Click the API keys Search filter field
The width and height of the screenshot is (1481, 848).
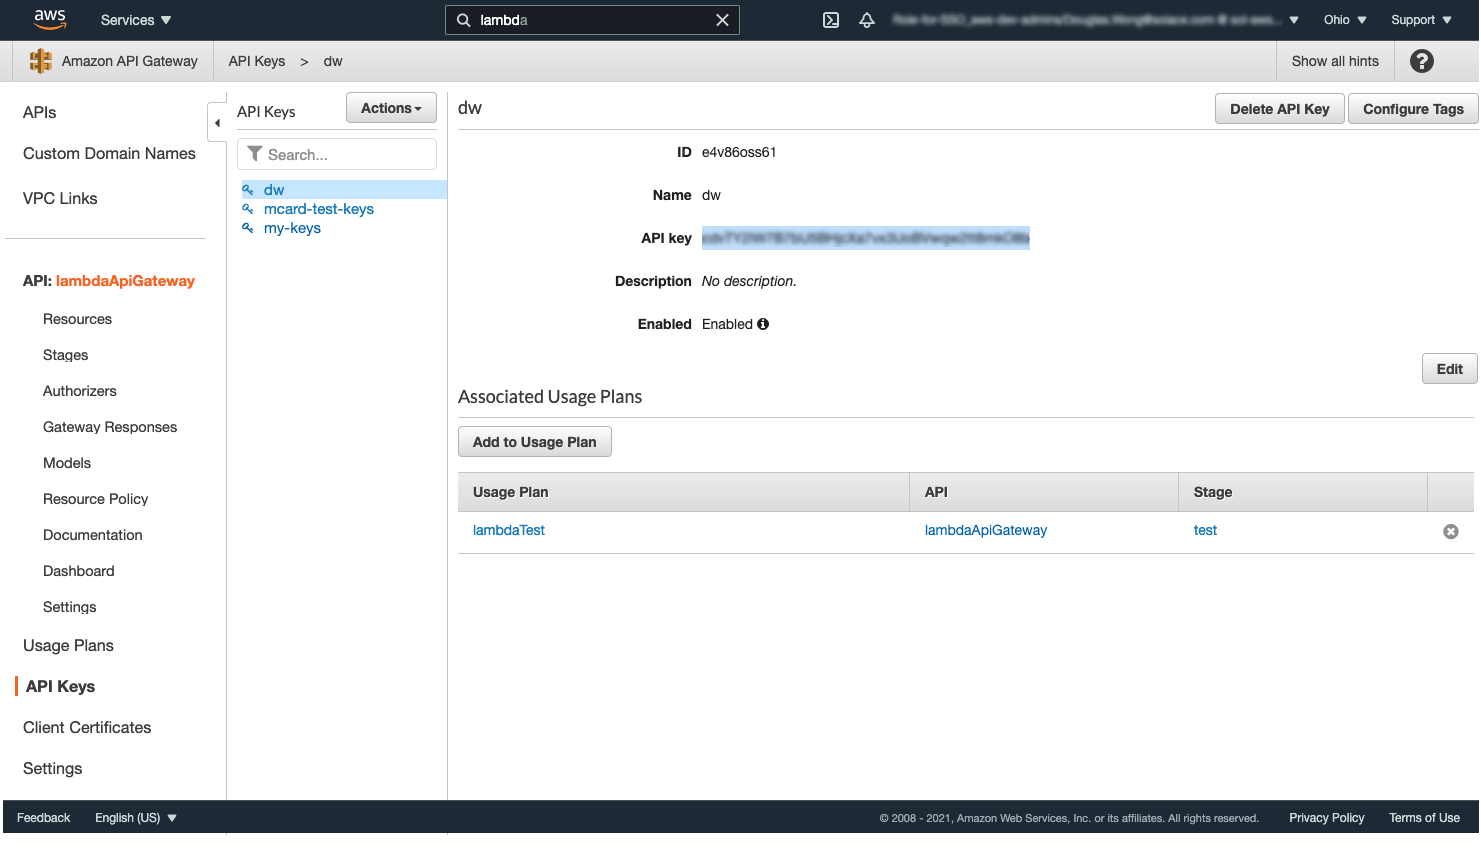[345, 155]
